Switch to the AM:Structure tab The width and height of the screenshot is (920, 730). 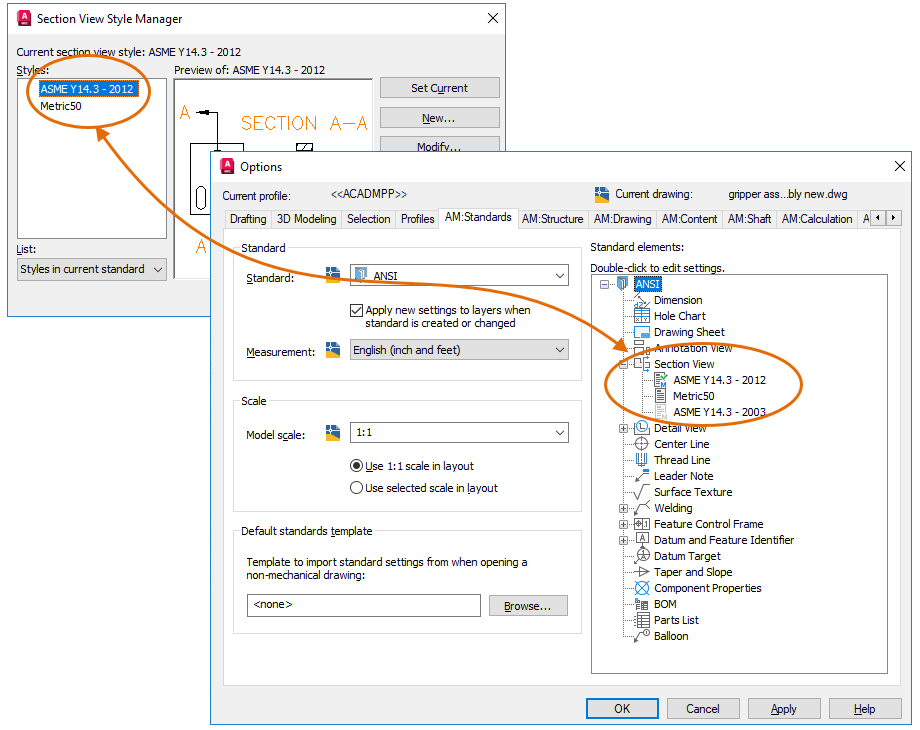[x=553, y=219]
